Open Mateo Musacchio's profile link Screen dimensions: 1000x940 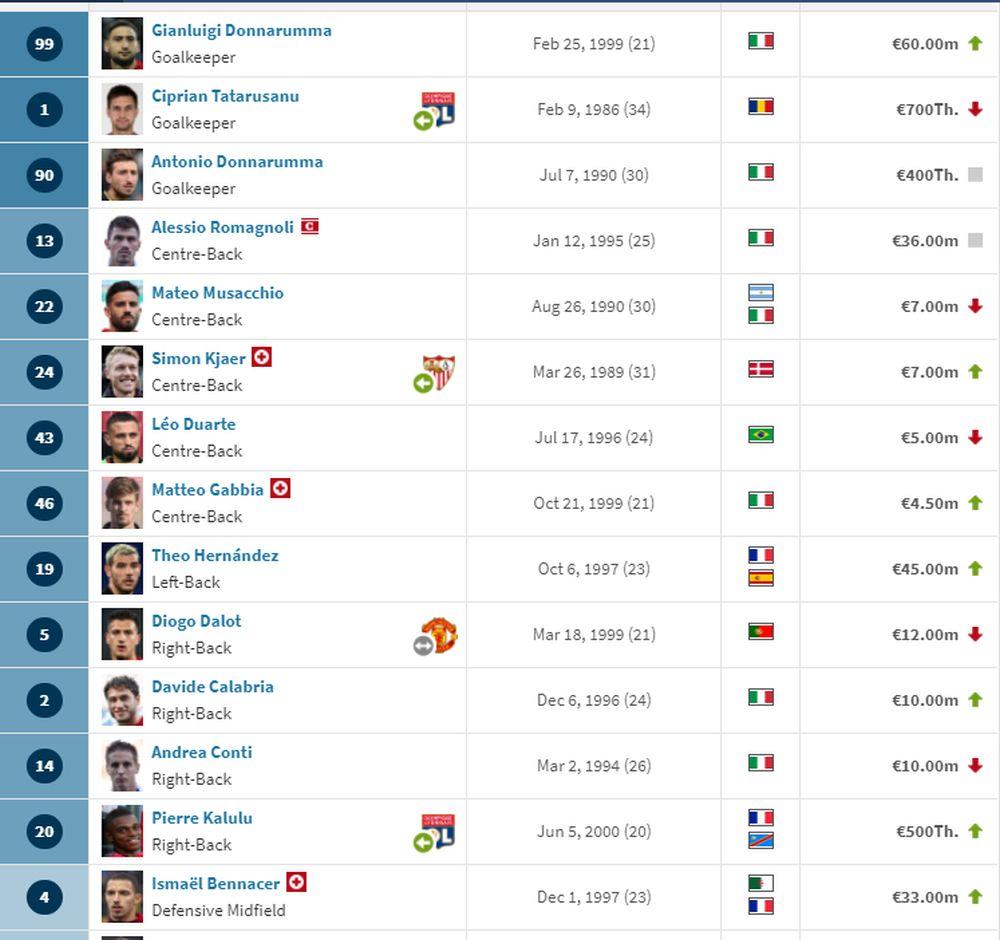[217, 293]
